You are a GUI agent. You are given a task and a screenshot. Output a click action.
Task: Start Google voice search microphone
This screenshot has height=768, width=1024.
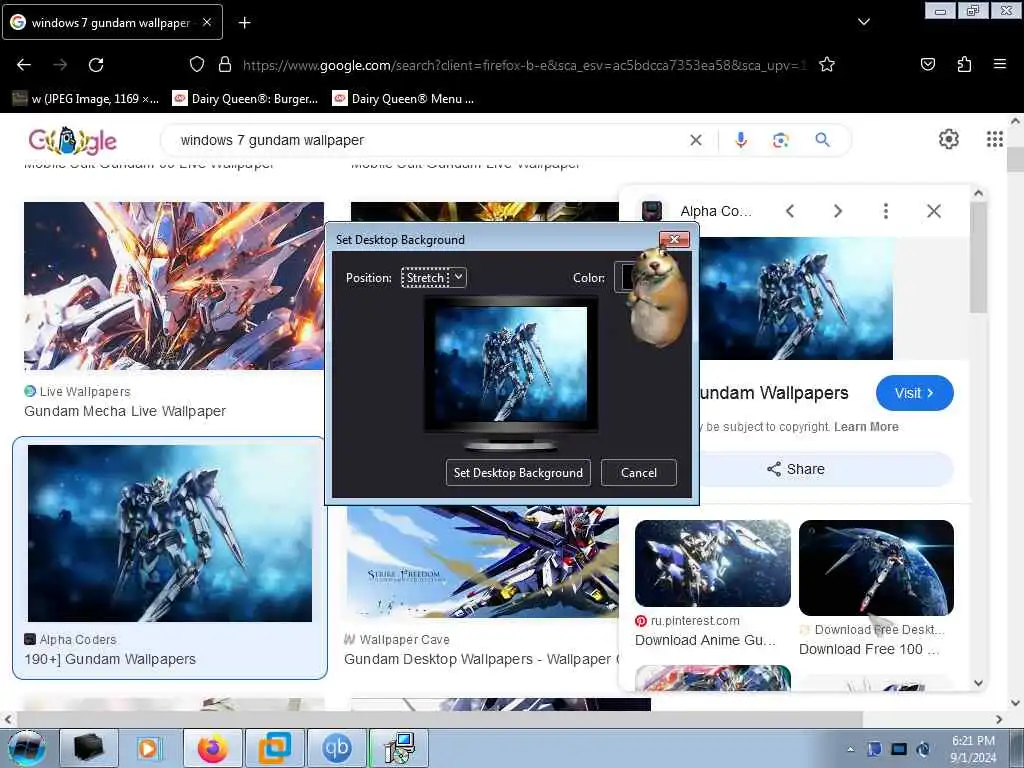pos(741,140)
